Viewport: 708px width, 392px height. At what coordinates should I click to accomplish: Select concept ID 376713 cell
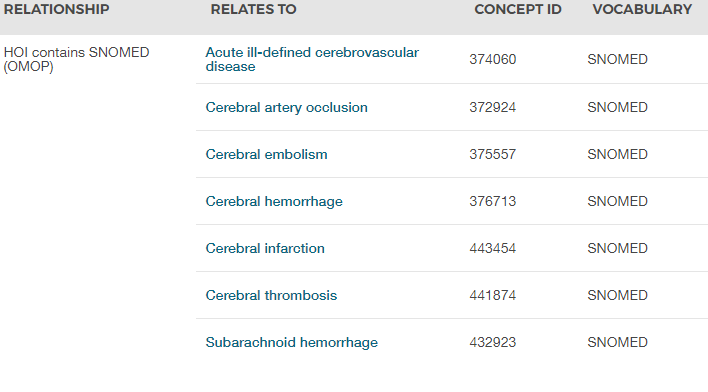[x=493, y=201]
